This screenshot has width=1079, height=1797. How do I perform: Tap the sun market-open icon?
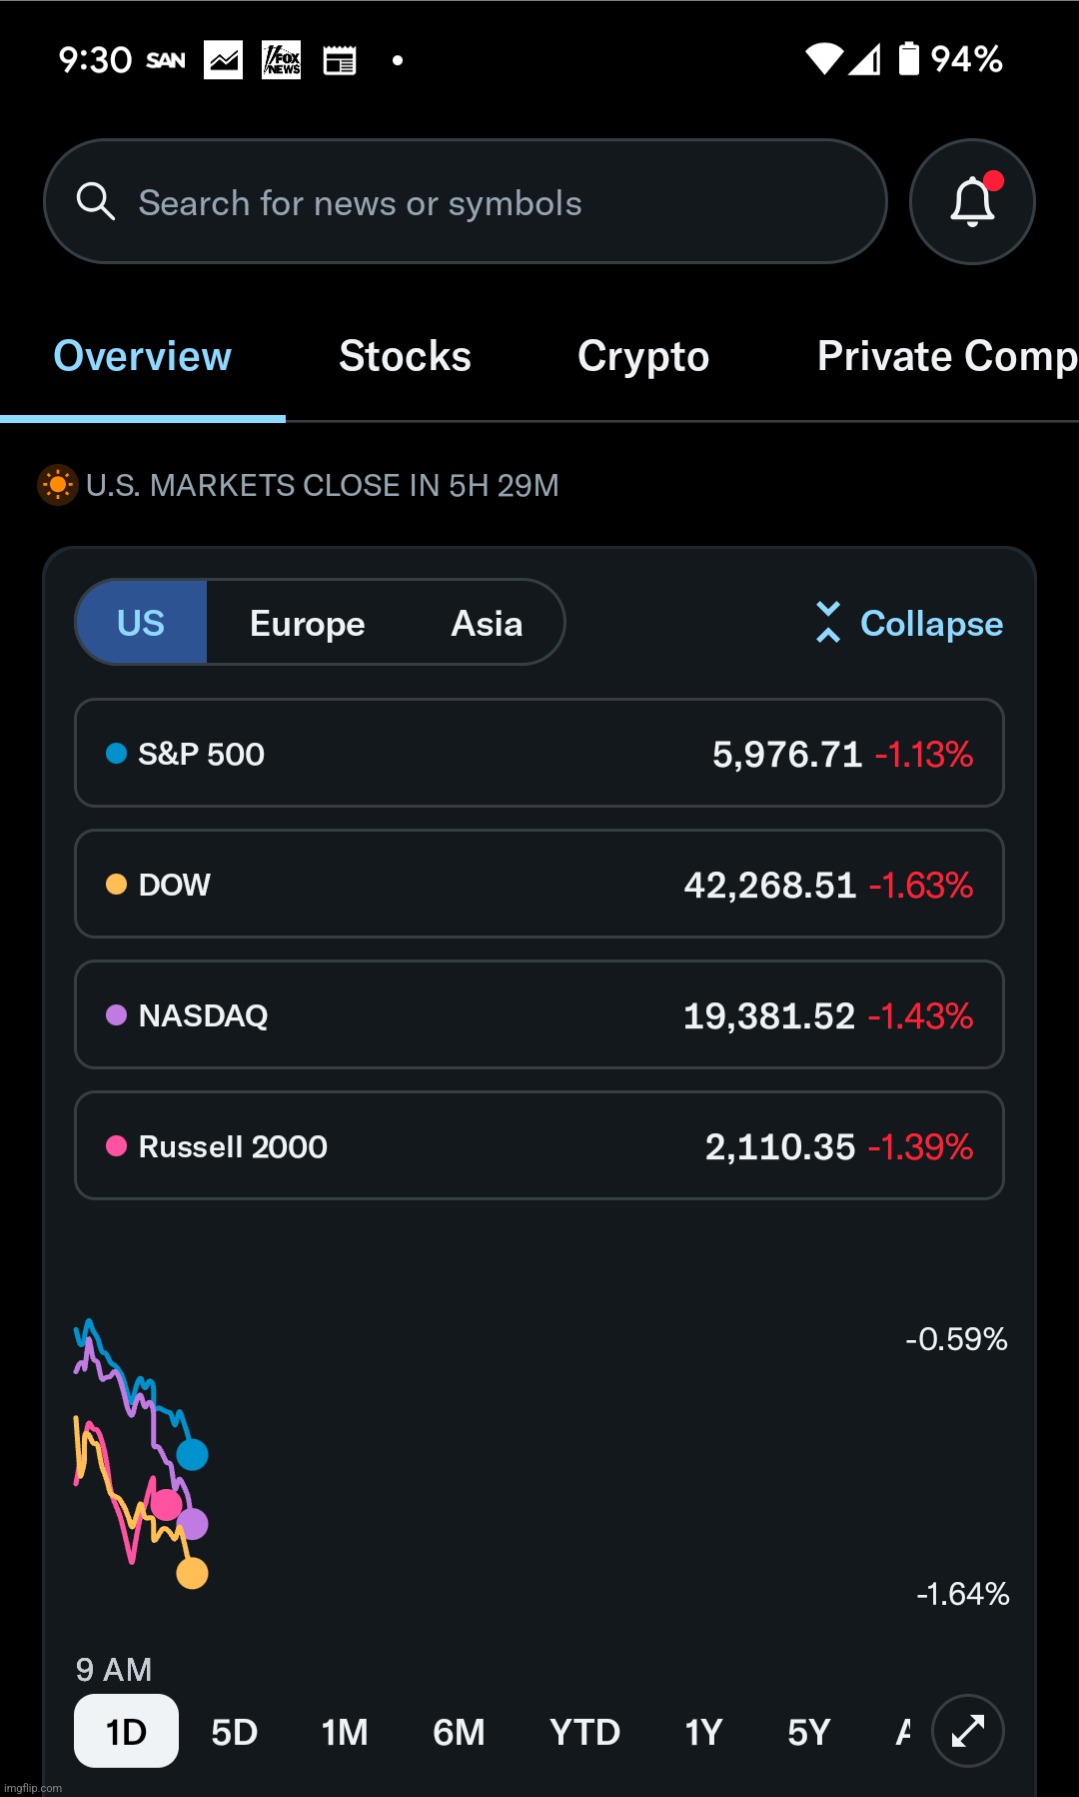point(58,485)
